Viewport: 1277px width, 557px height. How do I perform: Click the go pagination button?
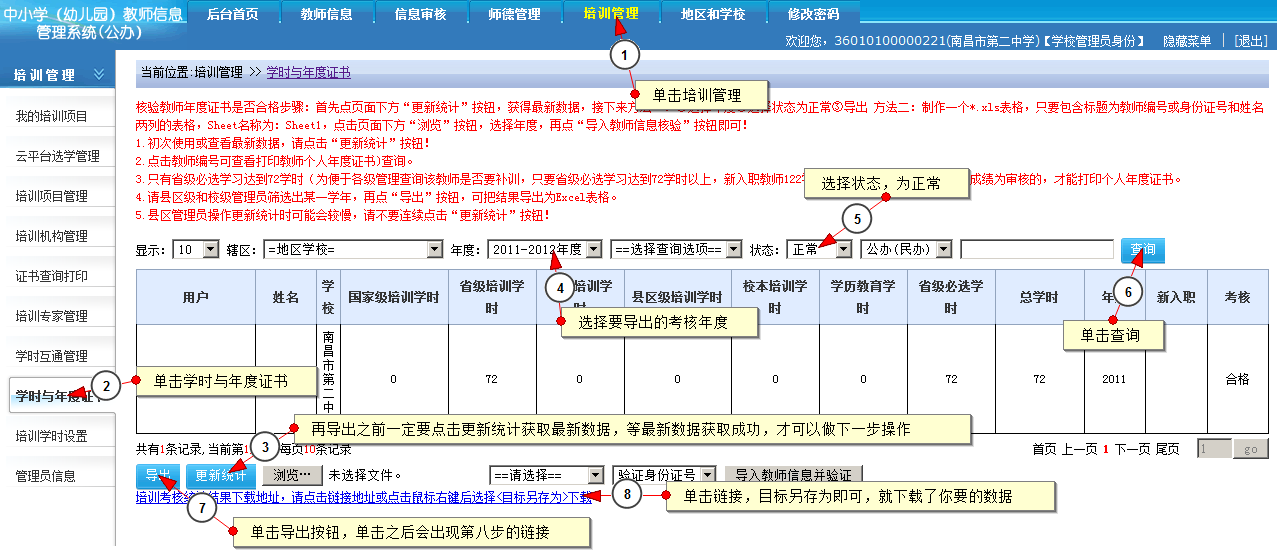(x=1250, y=449)
